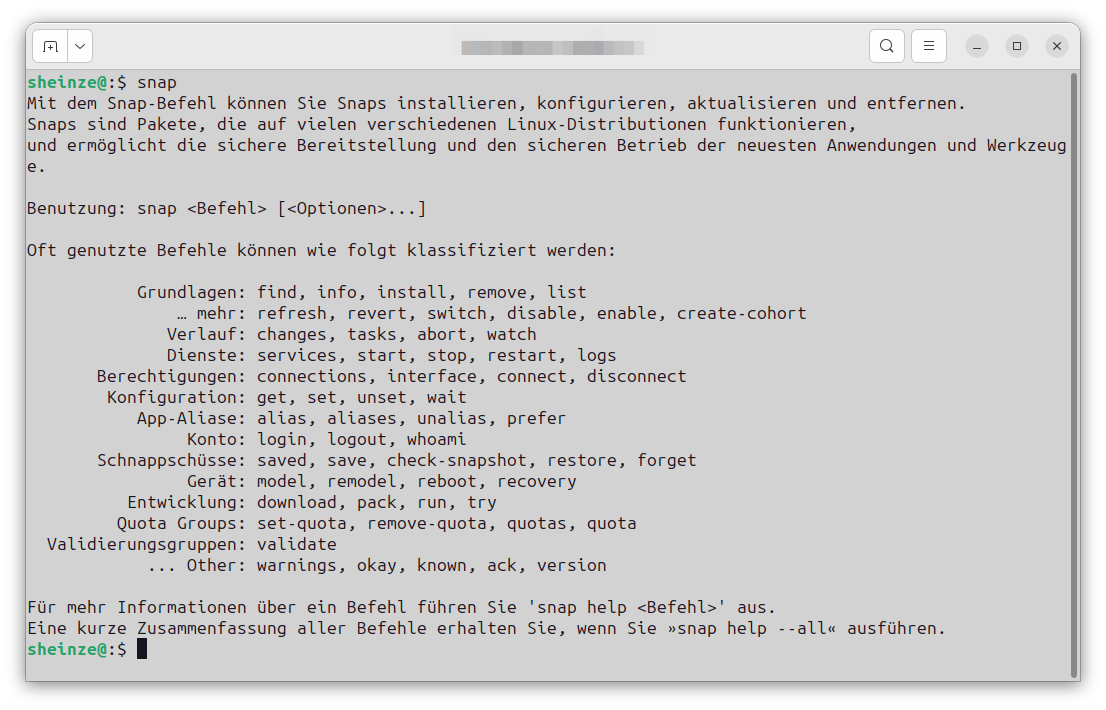Click the 'refresh' command in the mehr row

[293, 313]
